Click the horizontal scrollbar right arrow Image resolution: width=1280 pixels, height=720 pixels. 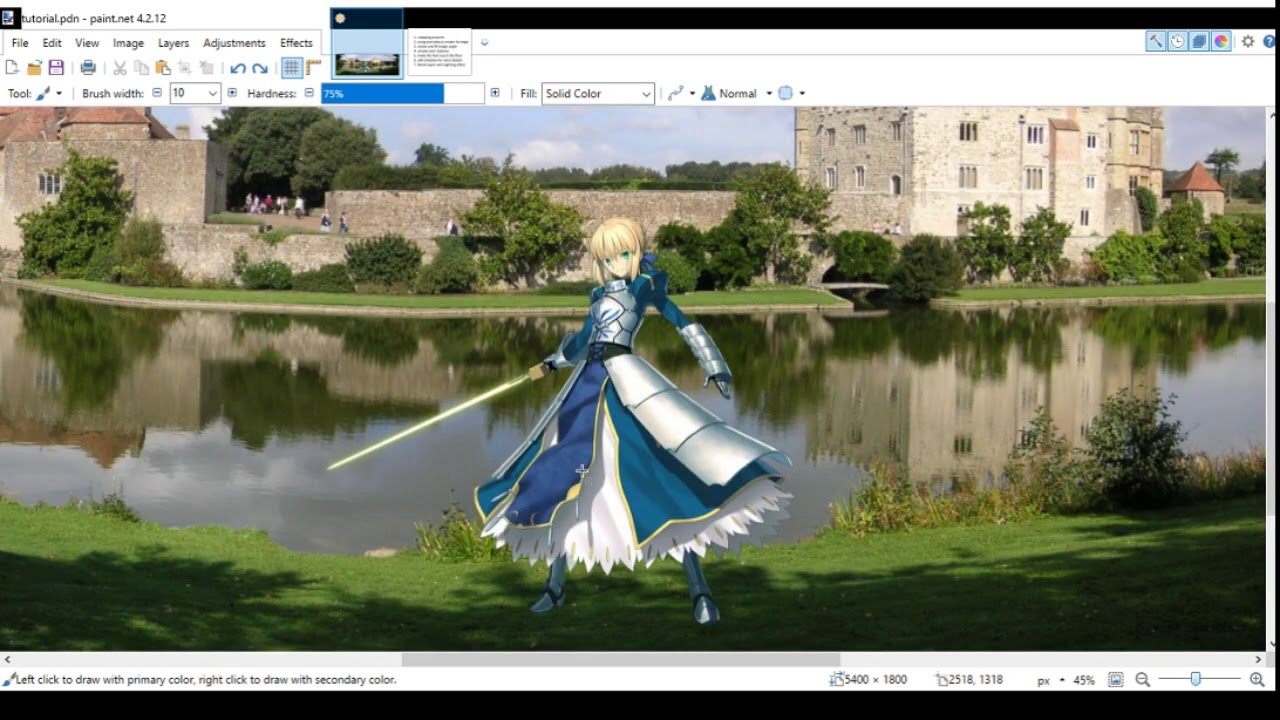[1258, 659]
